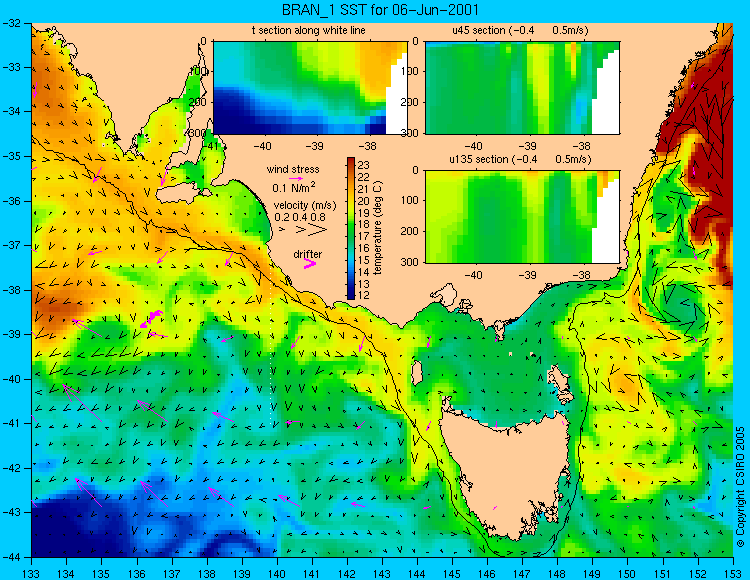This screenshot has height=580, width=750.
Task: Click the x-axis longitude label 133
Action: pos(31,573)
